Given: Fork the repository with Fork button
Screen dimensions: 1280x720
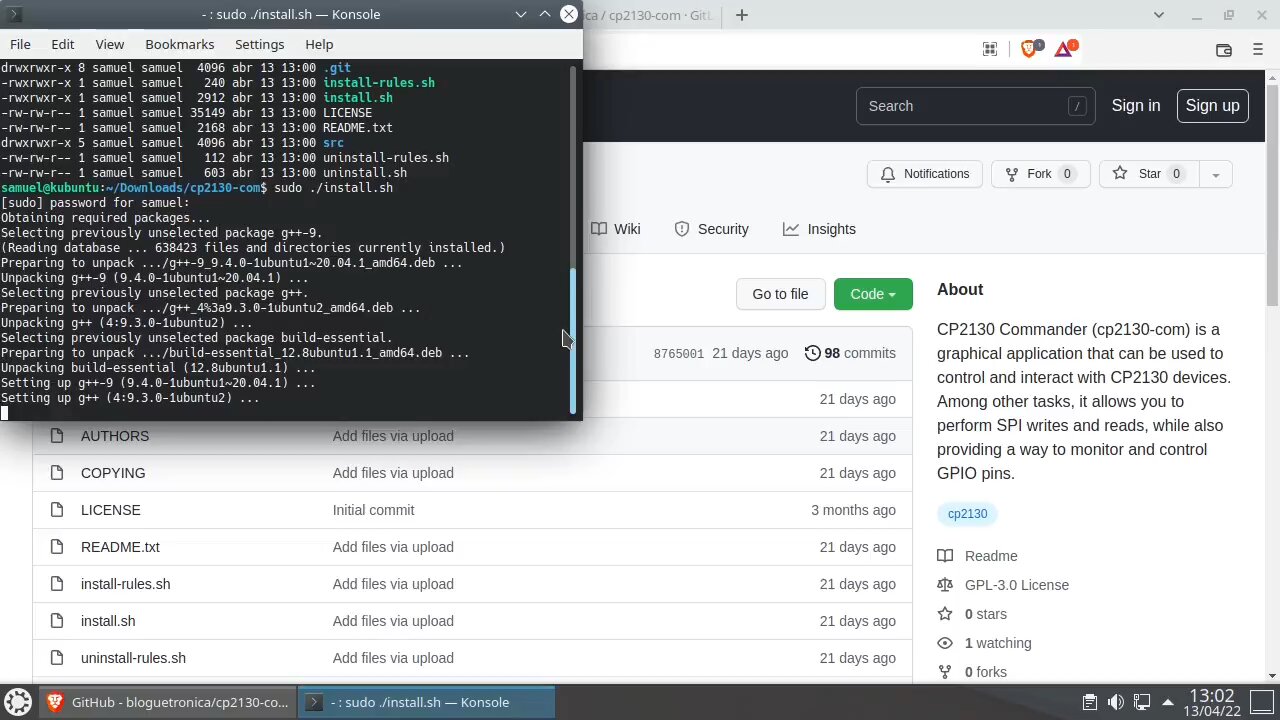Looking at the screenshot, I should point(1040,174).
